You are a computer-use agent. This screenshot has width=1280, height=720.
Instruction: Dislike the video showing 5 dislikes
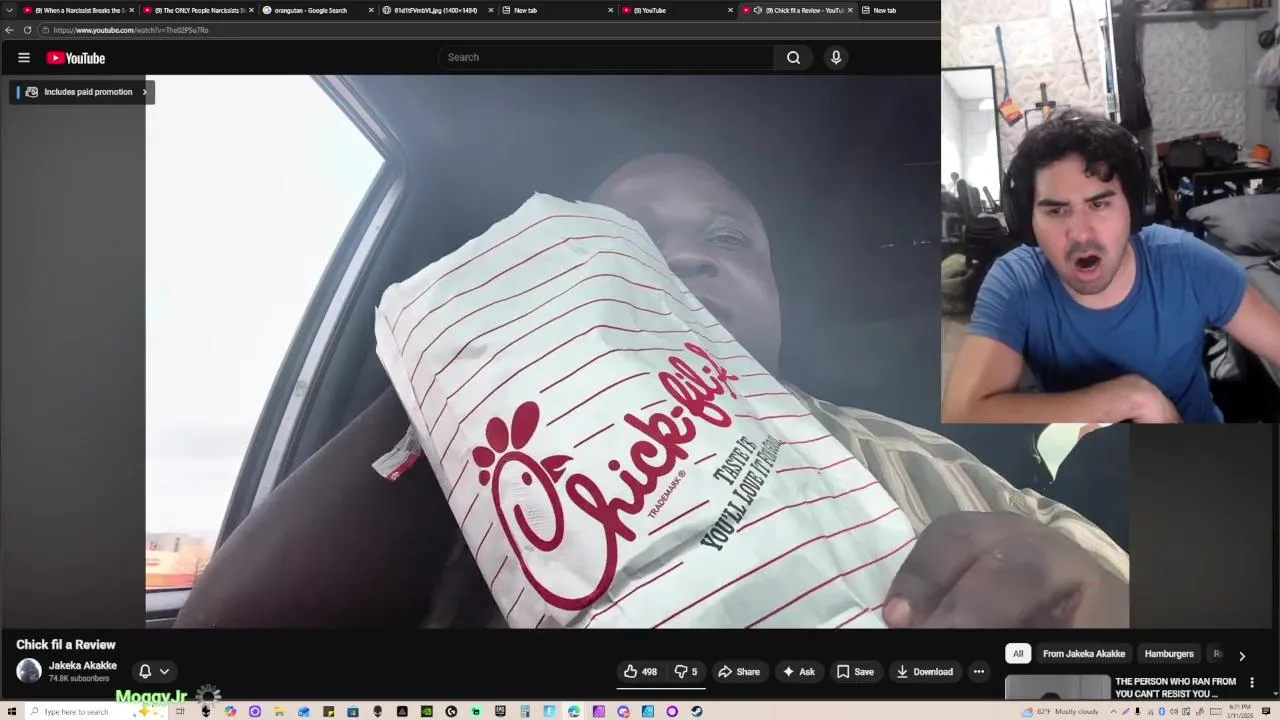coord(687,672)
